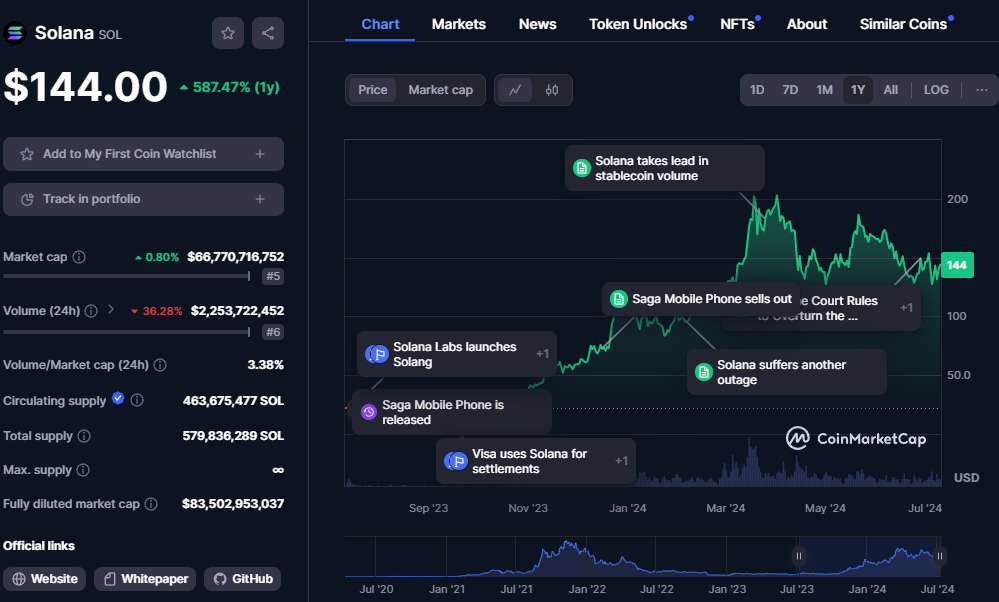The width and height of the screenshot is (999, 602).
Task: Click flag icon on Visa settlements annotation
Action: [456, 461]
